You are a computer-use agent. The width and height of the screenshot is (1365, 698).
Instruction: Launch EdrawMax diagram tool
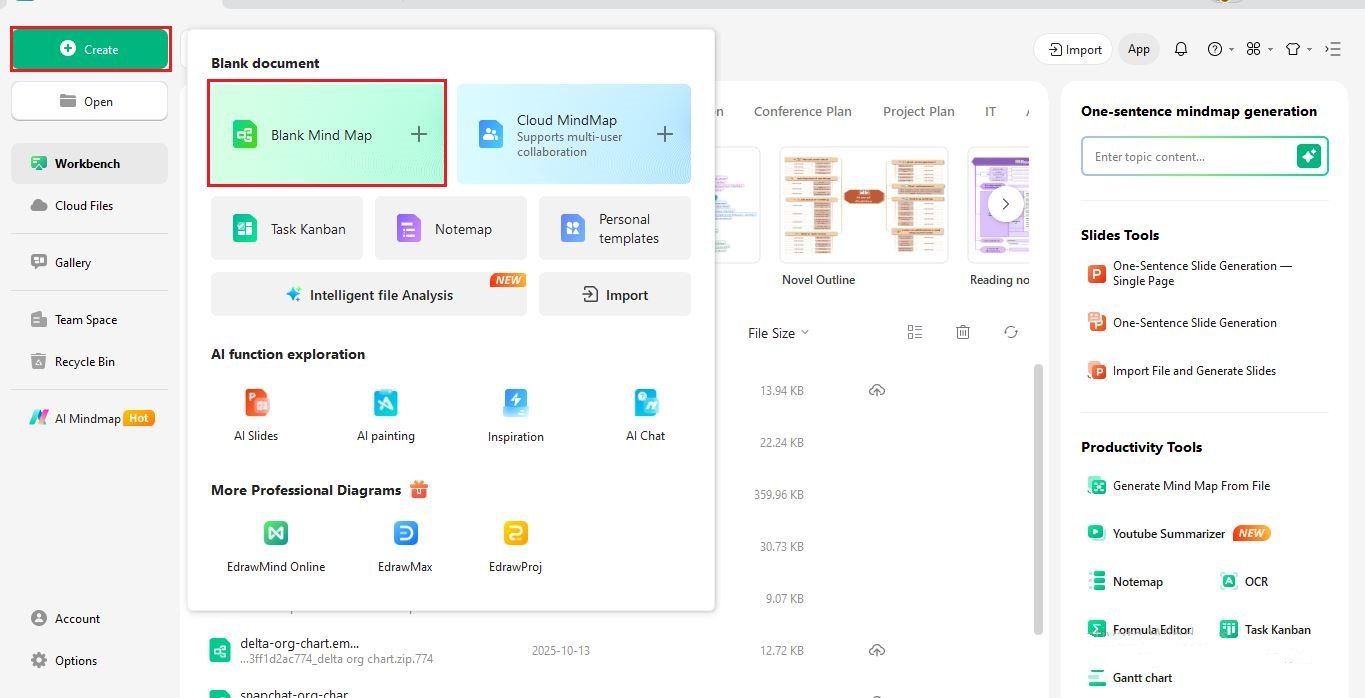[405, 543]
